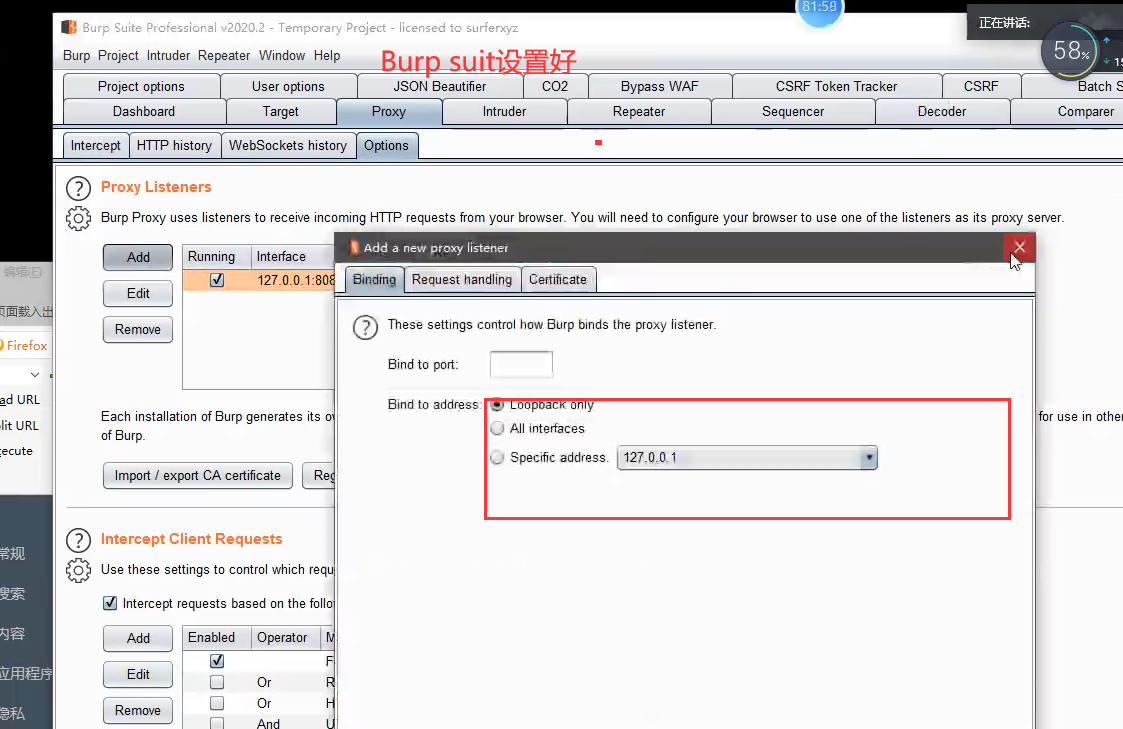Click Remove under Intercept Client Requests

pyautogui.click(x=138, y=710)
